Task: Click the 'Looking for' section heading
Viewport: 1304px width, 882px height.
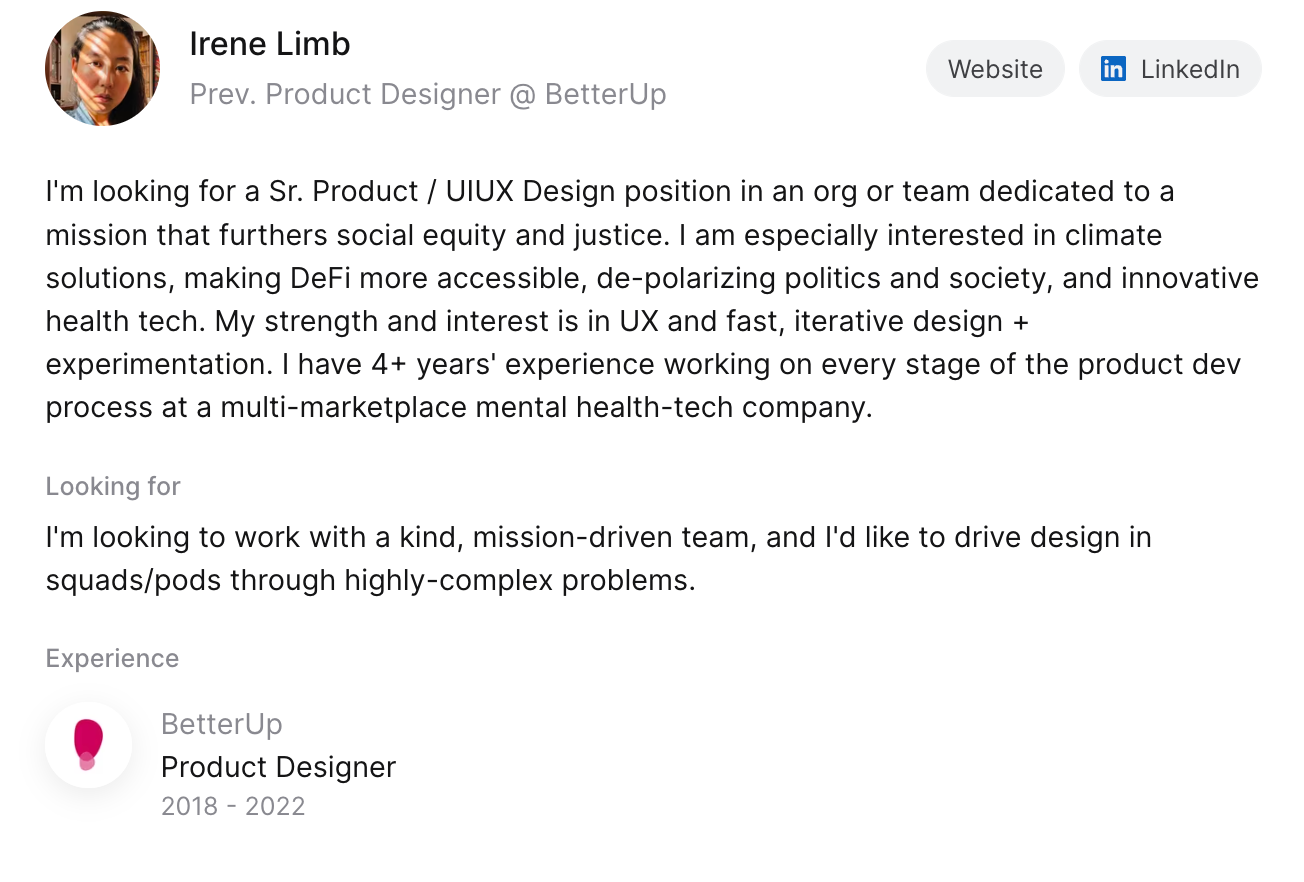Action: (113, 486)
